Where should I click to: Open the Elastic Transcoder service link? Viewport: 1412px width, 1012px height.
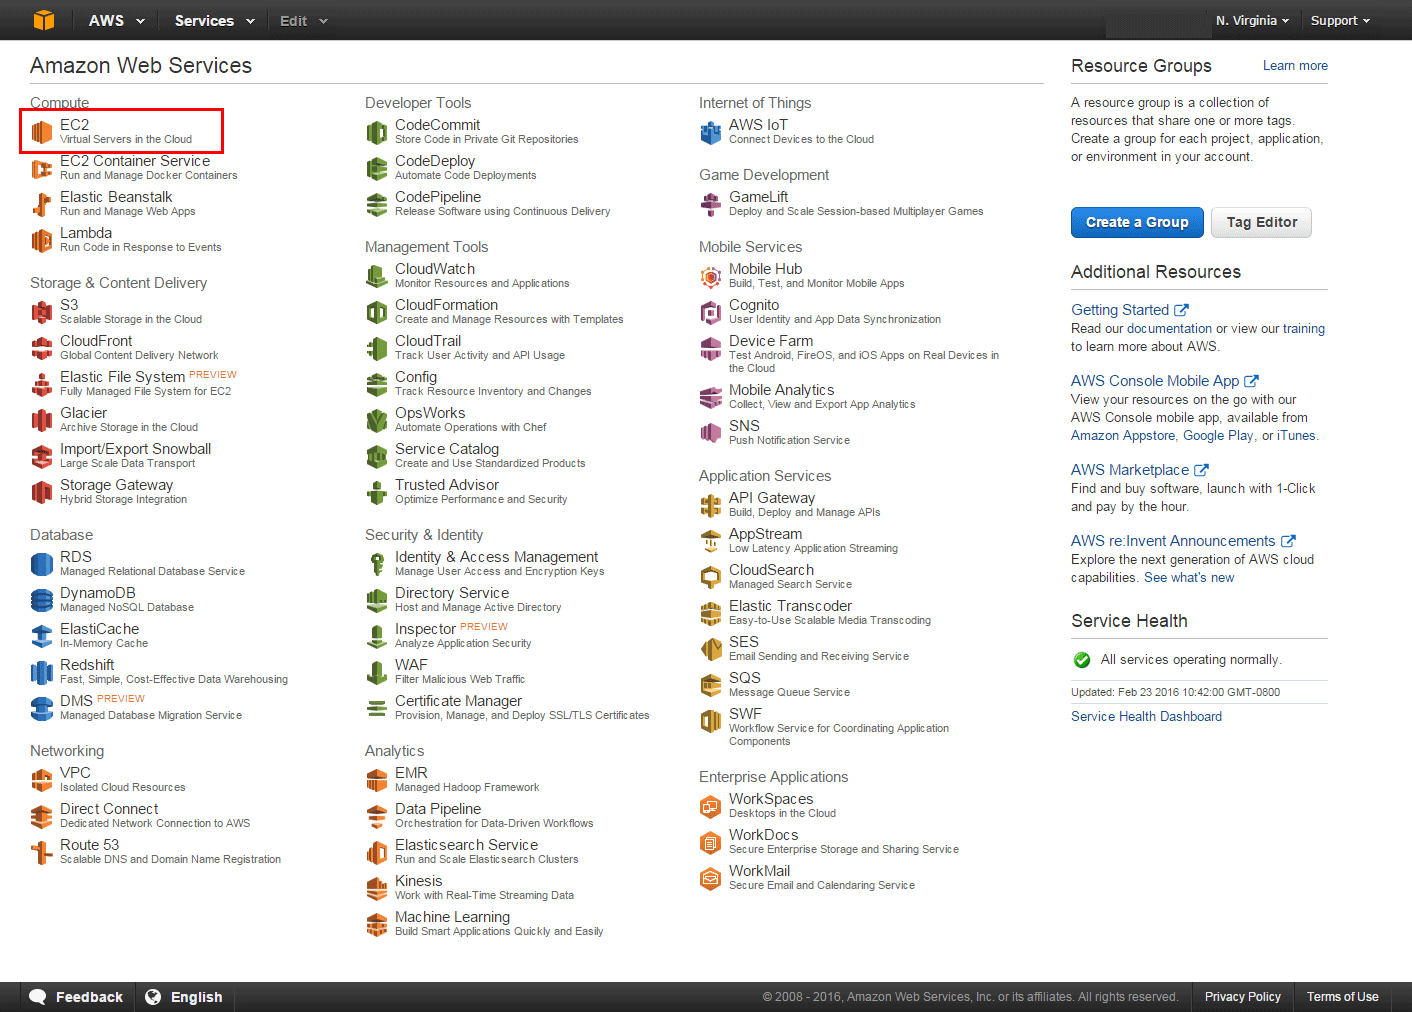pyautogui.click(x=790, y=606)
